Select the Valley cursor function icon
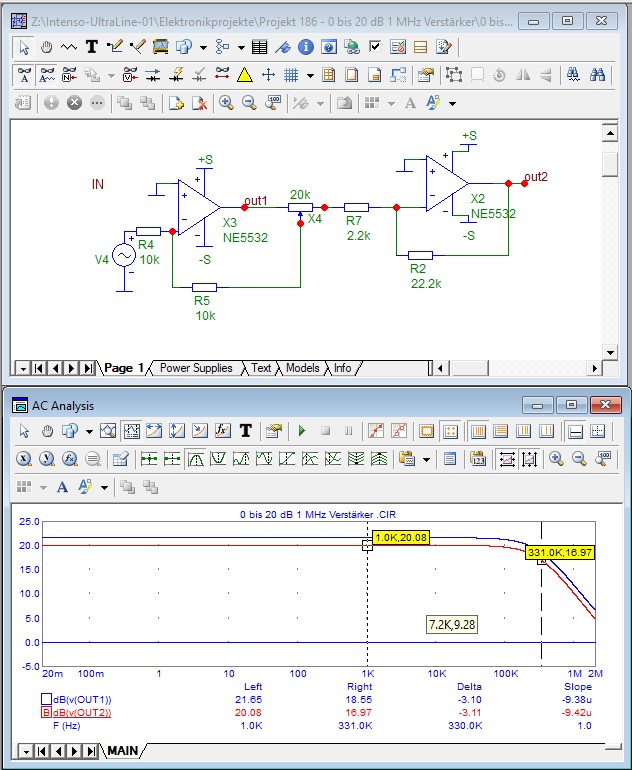Screen dimensions: 632x770 (x=219, y=459)
